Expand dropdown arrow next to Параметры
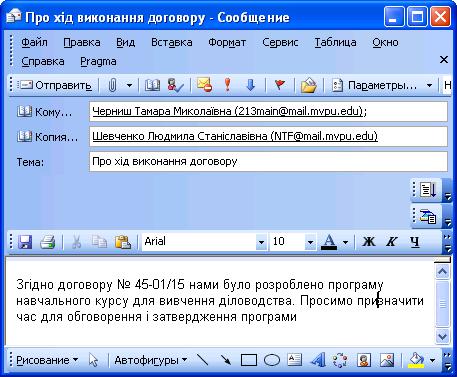Viewport: 457px width, 377px height. [429, 86]
